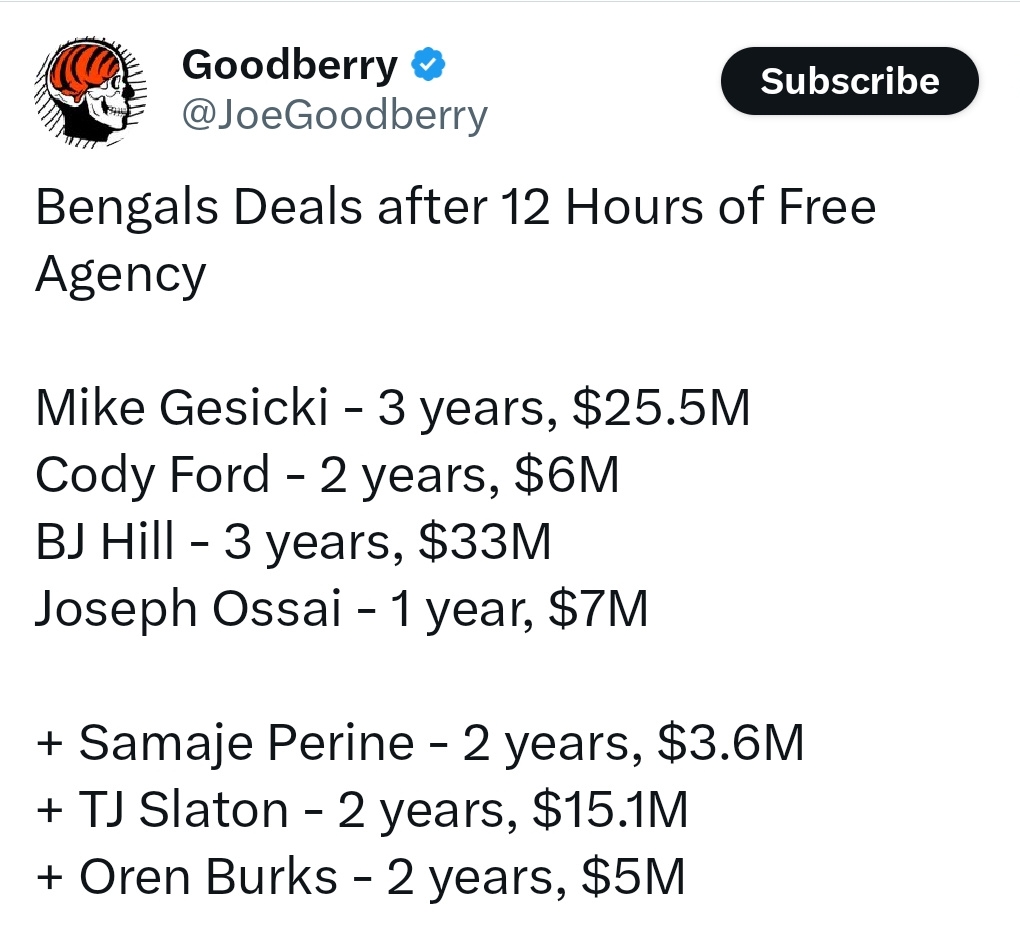The width and height of the screenshot is (1020, 925).
Task: Open the Goodberry display name link
Action: 289,66
